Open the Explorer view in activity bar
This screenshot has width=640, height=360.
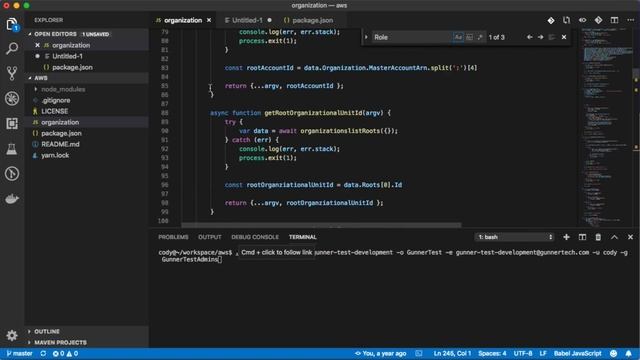pos(12,24)
